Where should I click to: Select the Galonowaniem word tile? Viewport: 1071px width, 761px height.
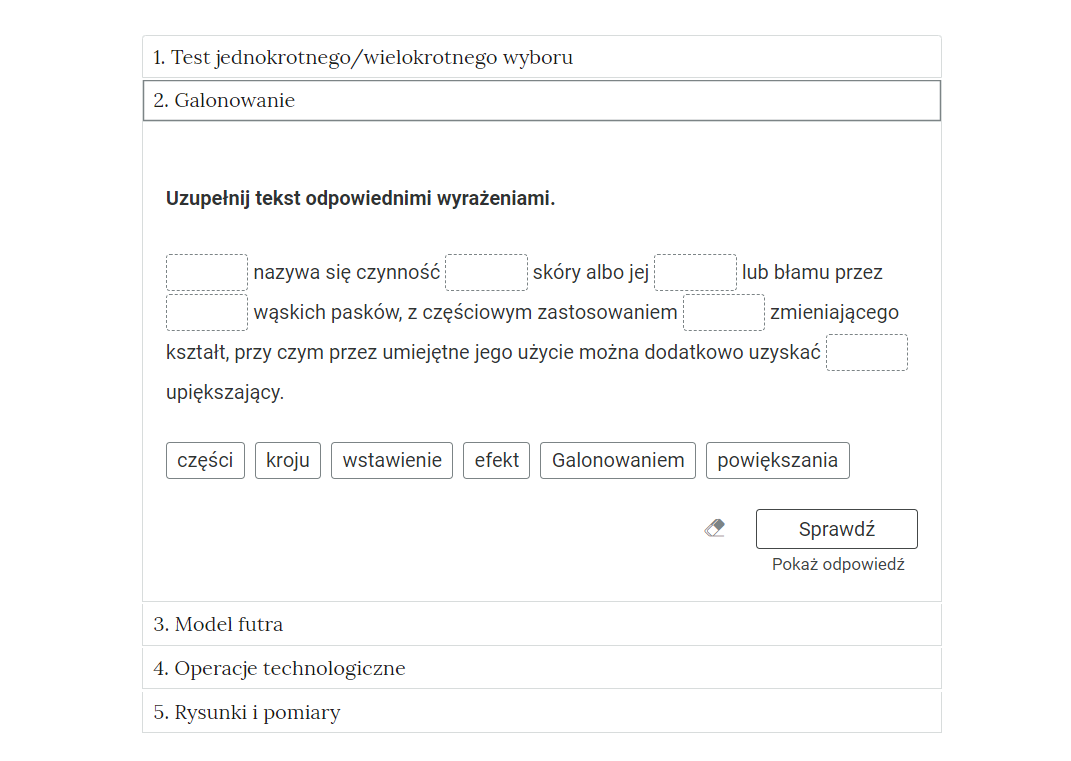[x=617, y=460]
